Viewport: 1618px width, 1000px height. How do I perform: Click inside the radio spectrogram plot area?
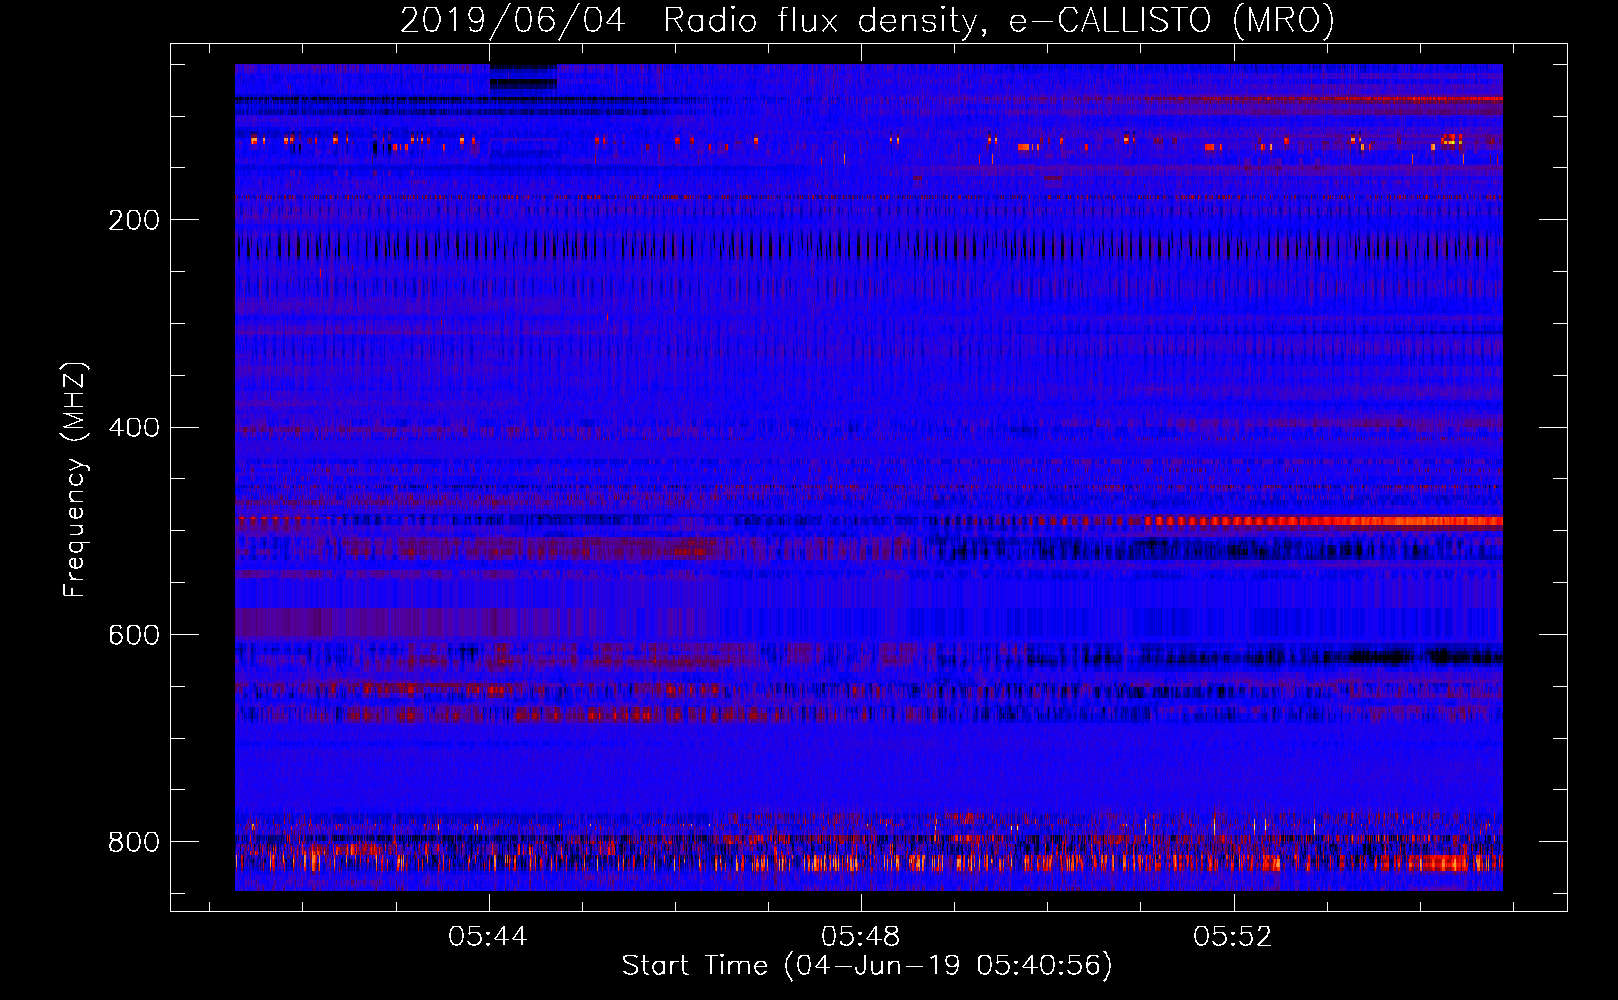point(869,477)
